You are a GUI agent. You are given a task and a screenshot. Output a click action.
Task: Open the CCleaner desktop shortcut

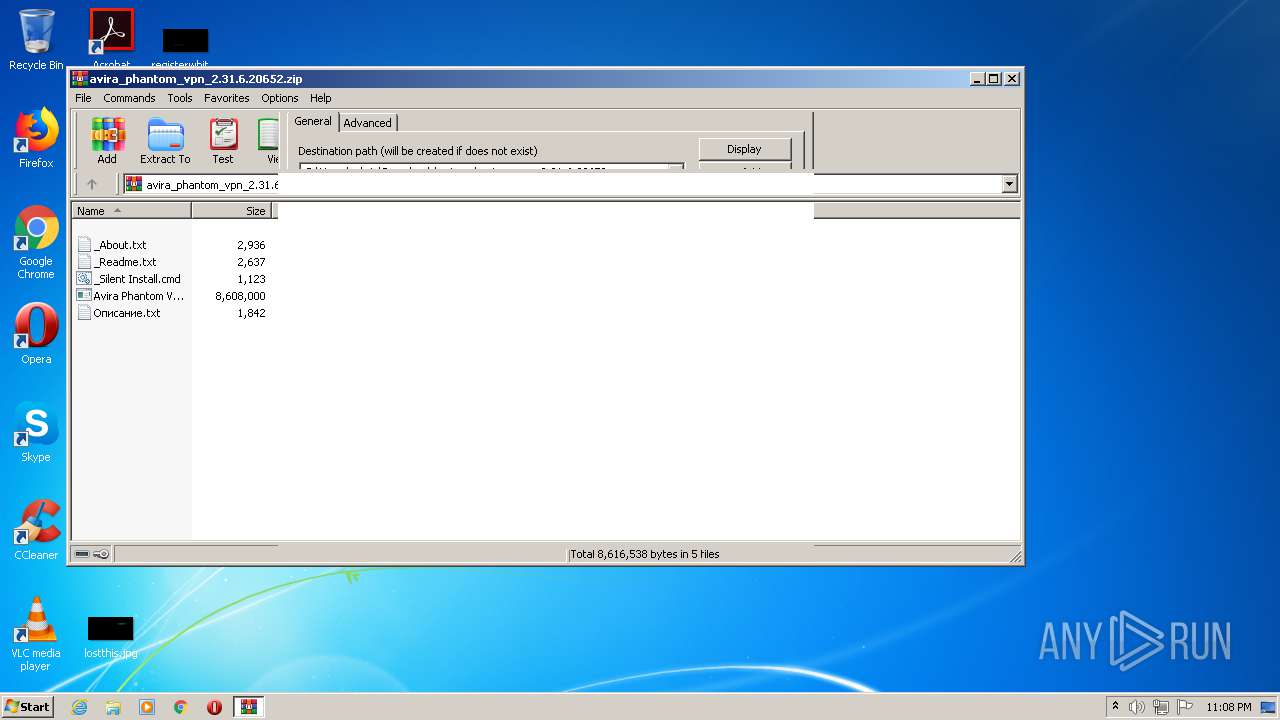coord(36,530)
